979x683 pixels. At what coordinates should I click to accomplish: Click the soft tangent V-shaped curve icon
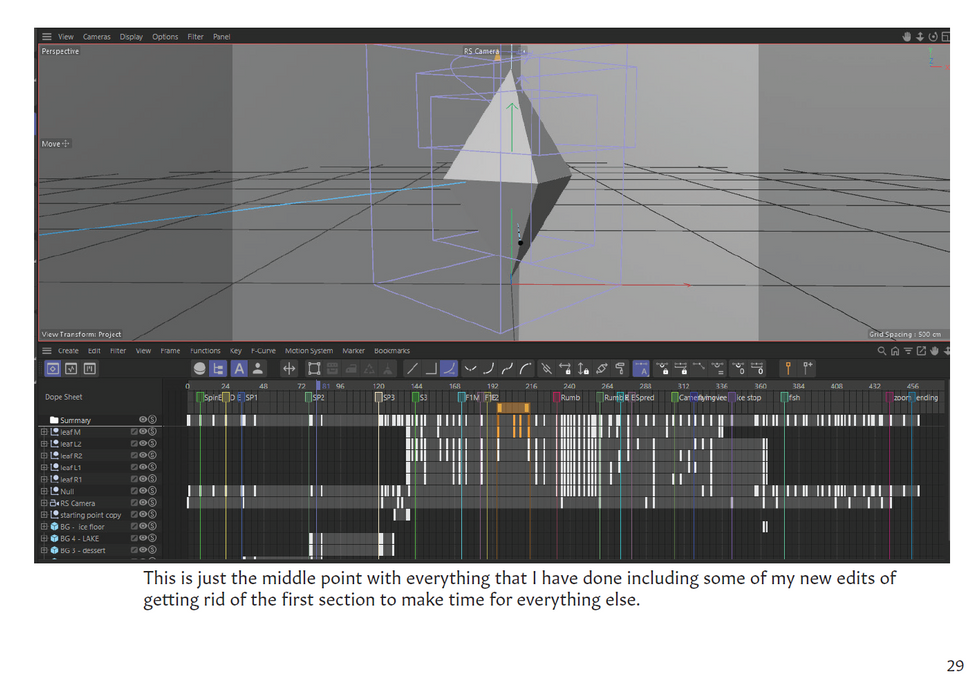click(x=470, y=369)
